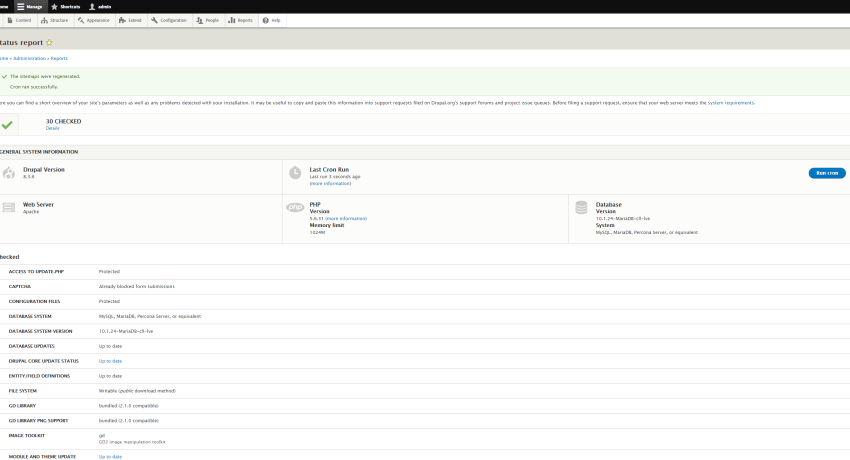Click the Administration breadcrumb link
The width and height of the screenshot is (850, 460).
point(29,58)
